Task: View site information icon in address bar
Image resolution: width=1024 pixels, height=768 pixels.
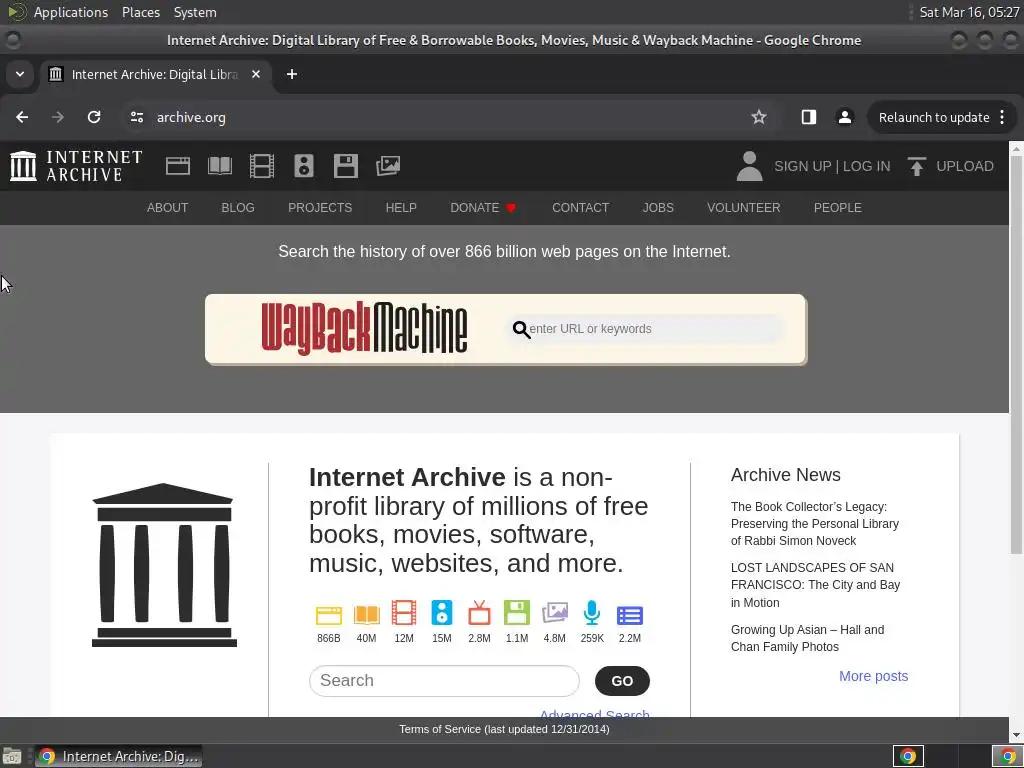Action: click(136, 118)
